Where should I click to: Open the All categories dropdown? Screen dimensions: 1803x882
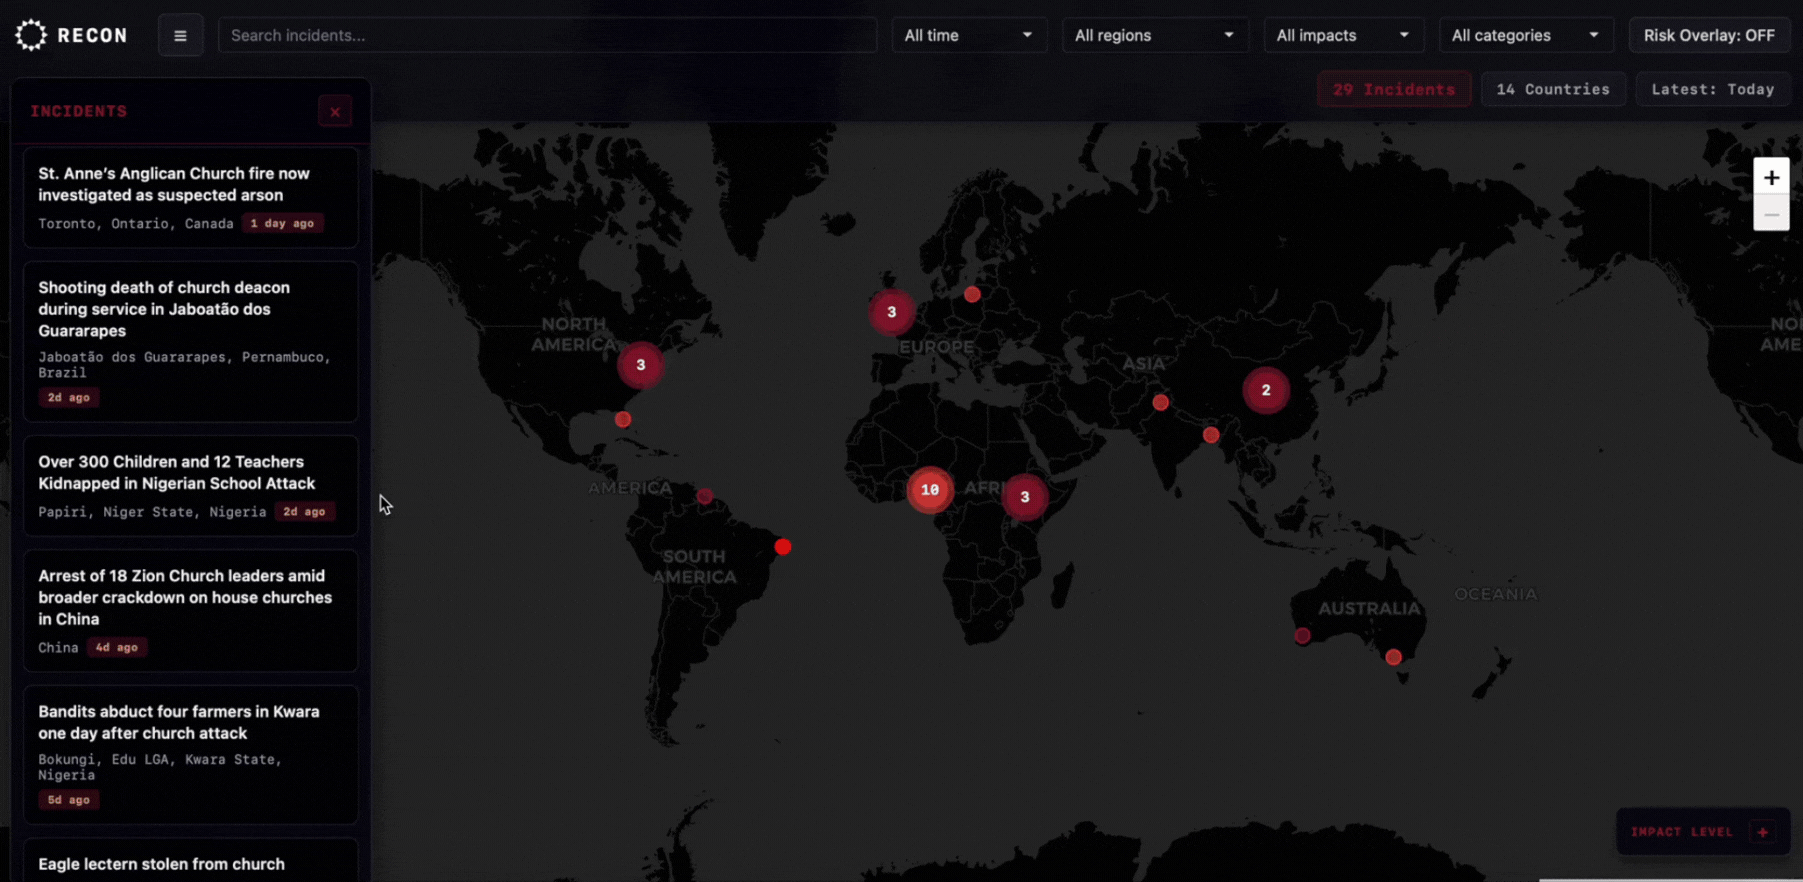coord(1525,35)
